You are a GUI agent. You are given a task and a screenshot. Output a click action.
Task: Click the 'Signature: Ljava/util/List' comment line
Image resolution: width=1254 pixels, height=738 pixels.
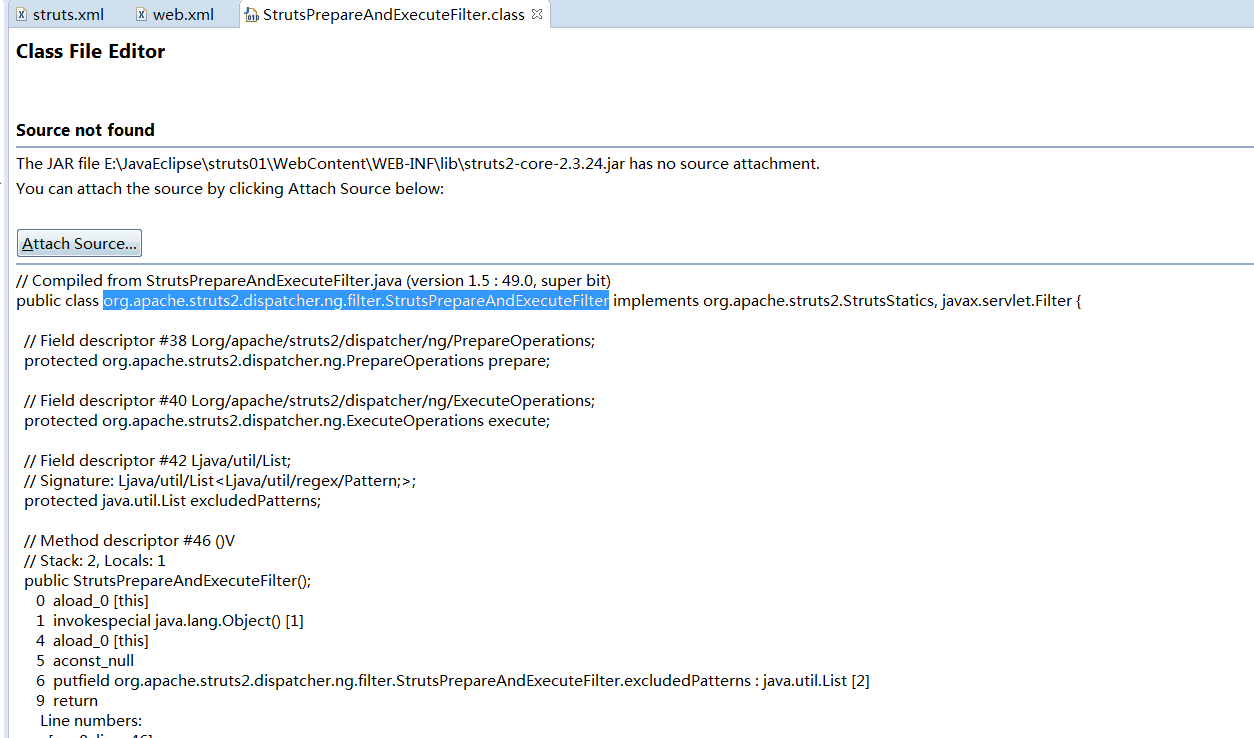tap(220, 481)
